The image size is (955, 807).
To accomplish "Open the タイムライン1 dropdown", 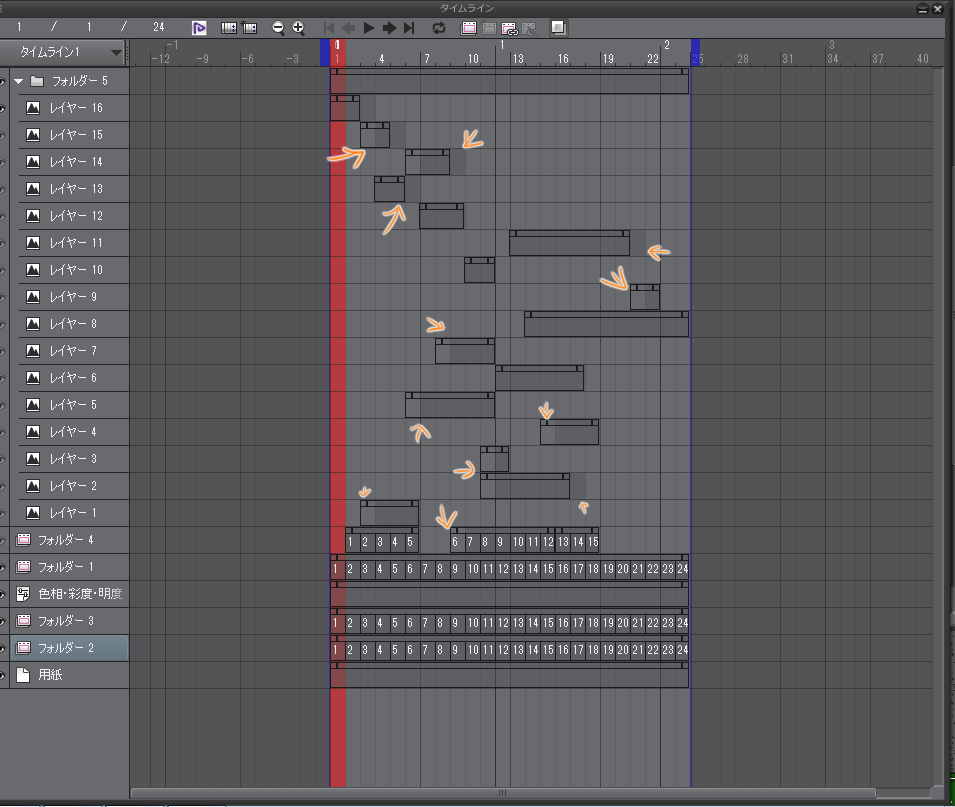I will pos(116,52).
